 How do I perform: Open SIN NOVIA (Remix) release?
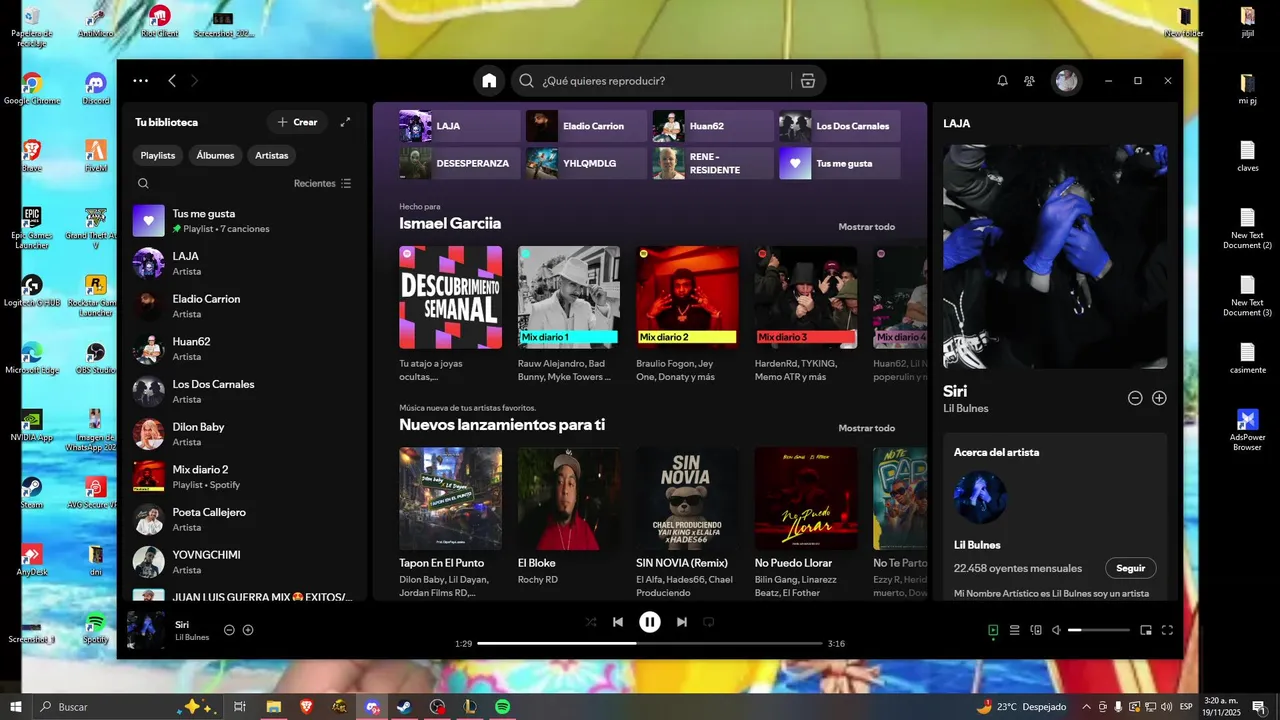click(x=687, y=522)
